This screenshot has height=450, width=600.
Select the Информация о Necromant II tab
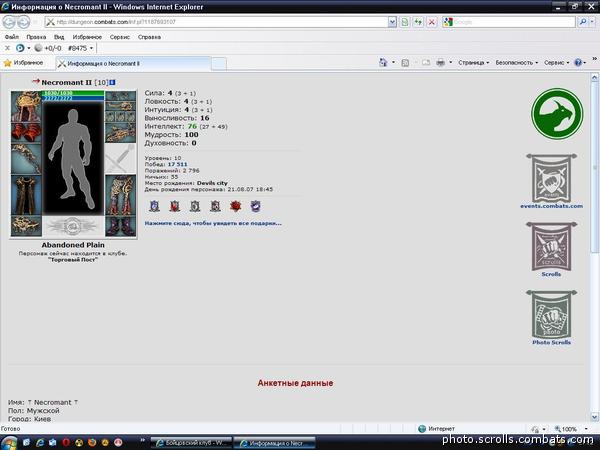click(133, 64)
